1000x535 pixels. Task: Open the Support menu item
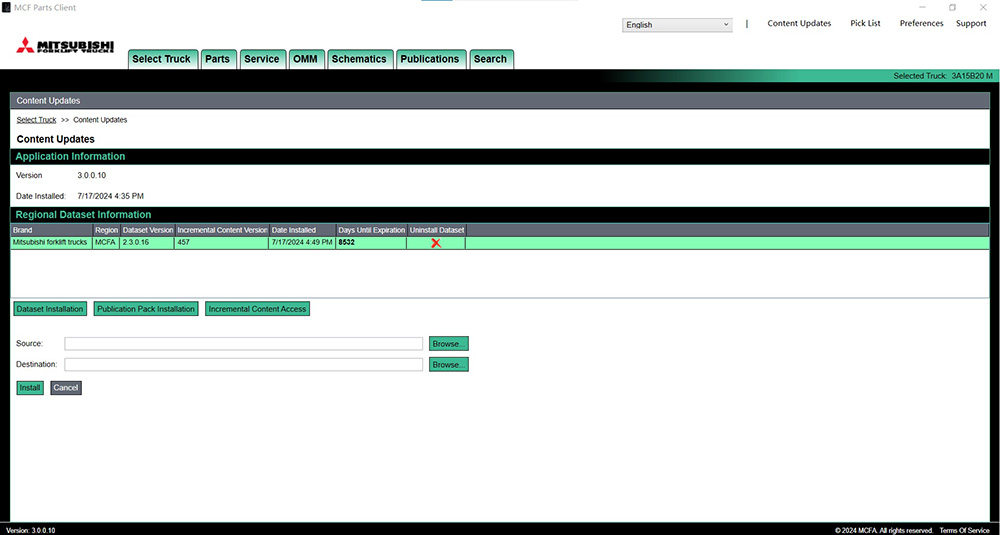point(971,24)
